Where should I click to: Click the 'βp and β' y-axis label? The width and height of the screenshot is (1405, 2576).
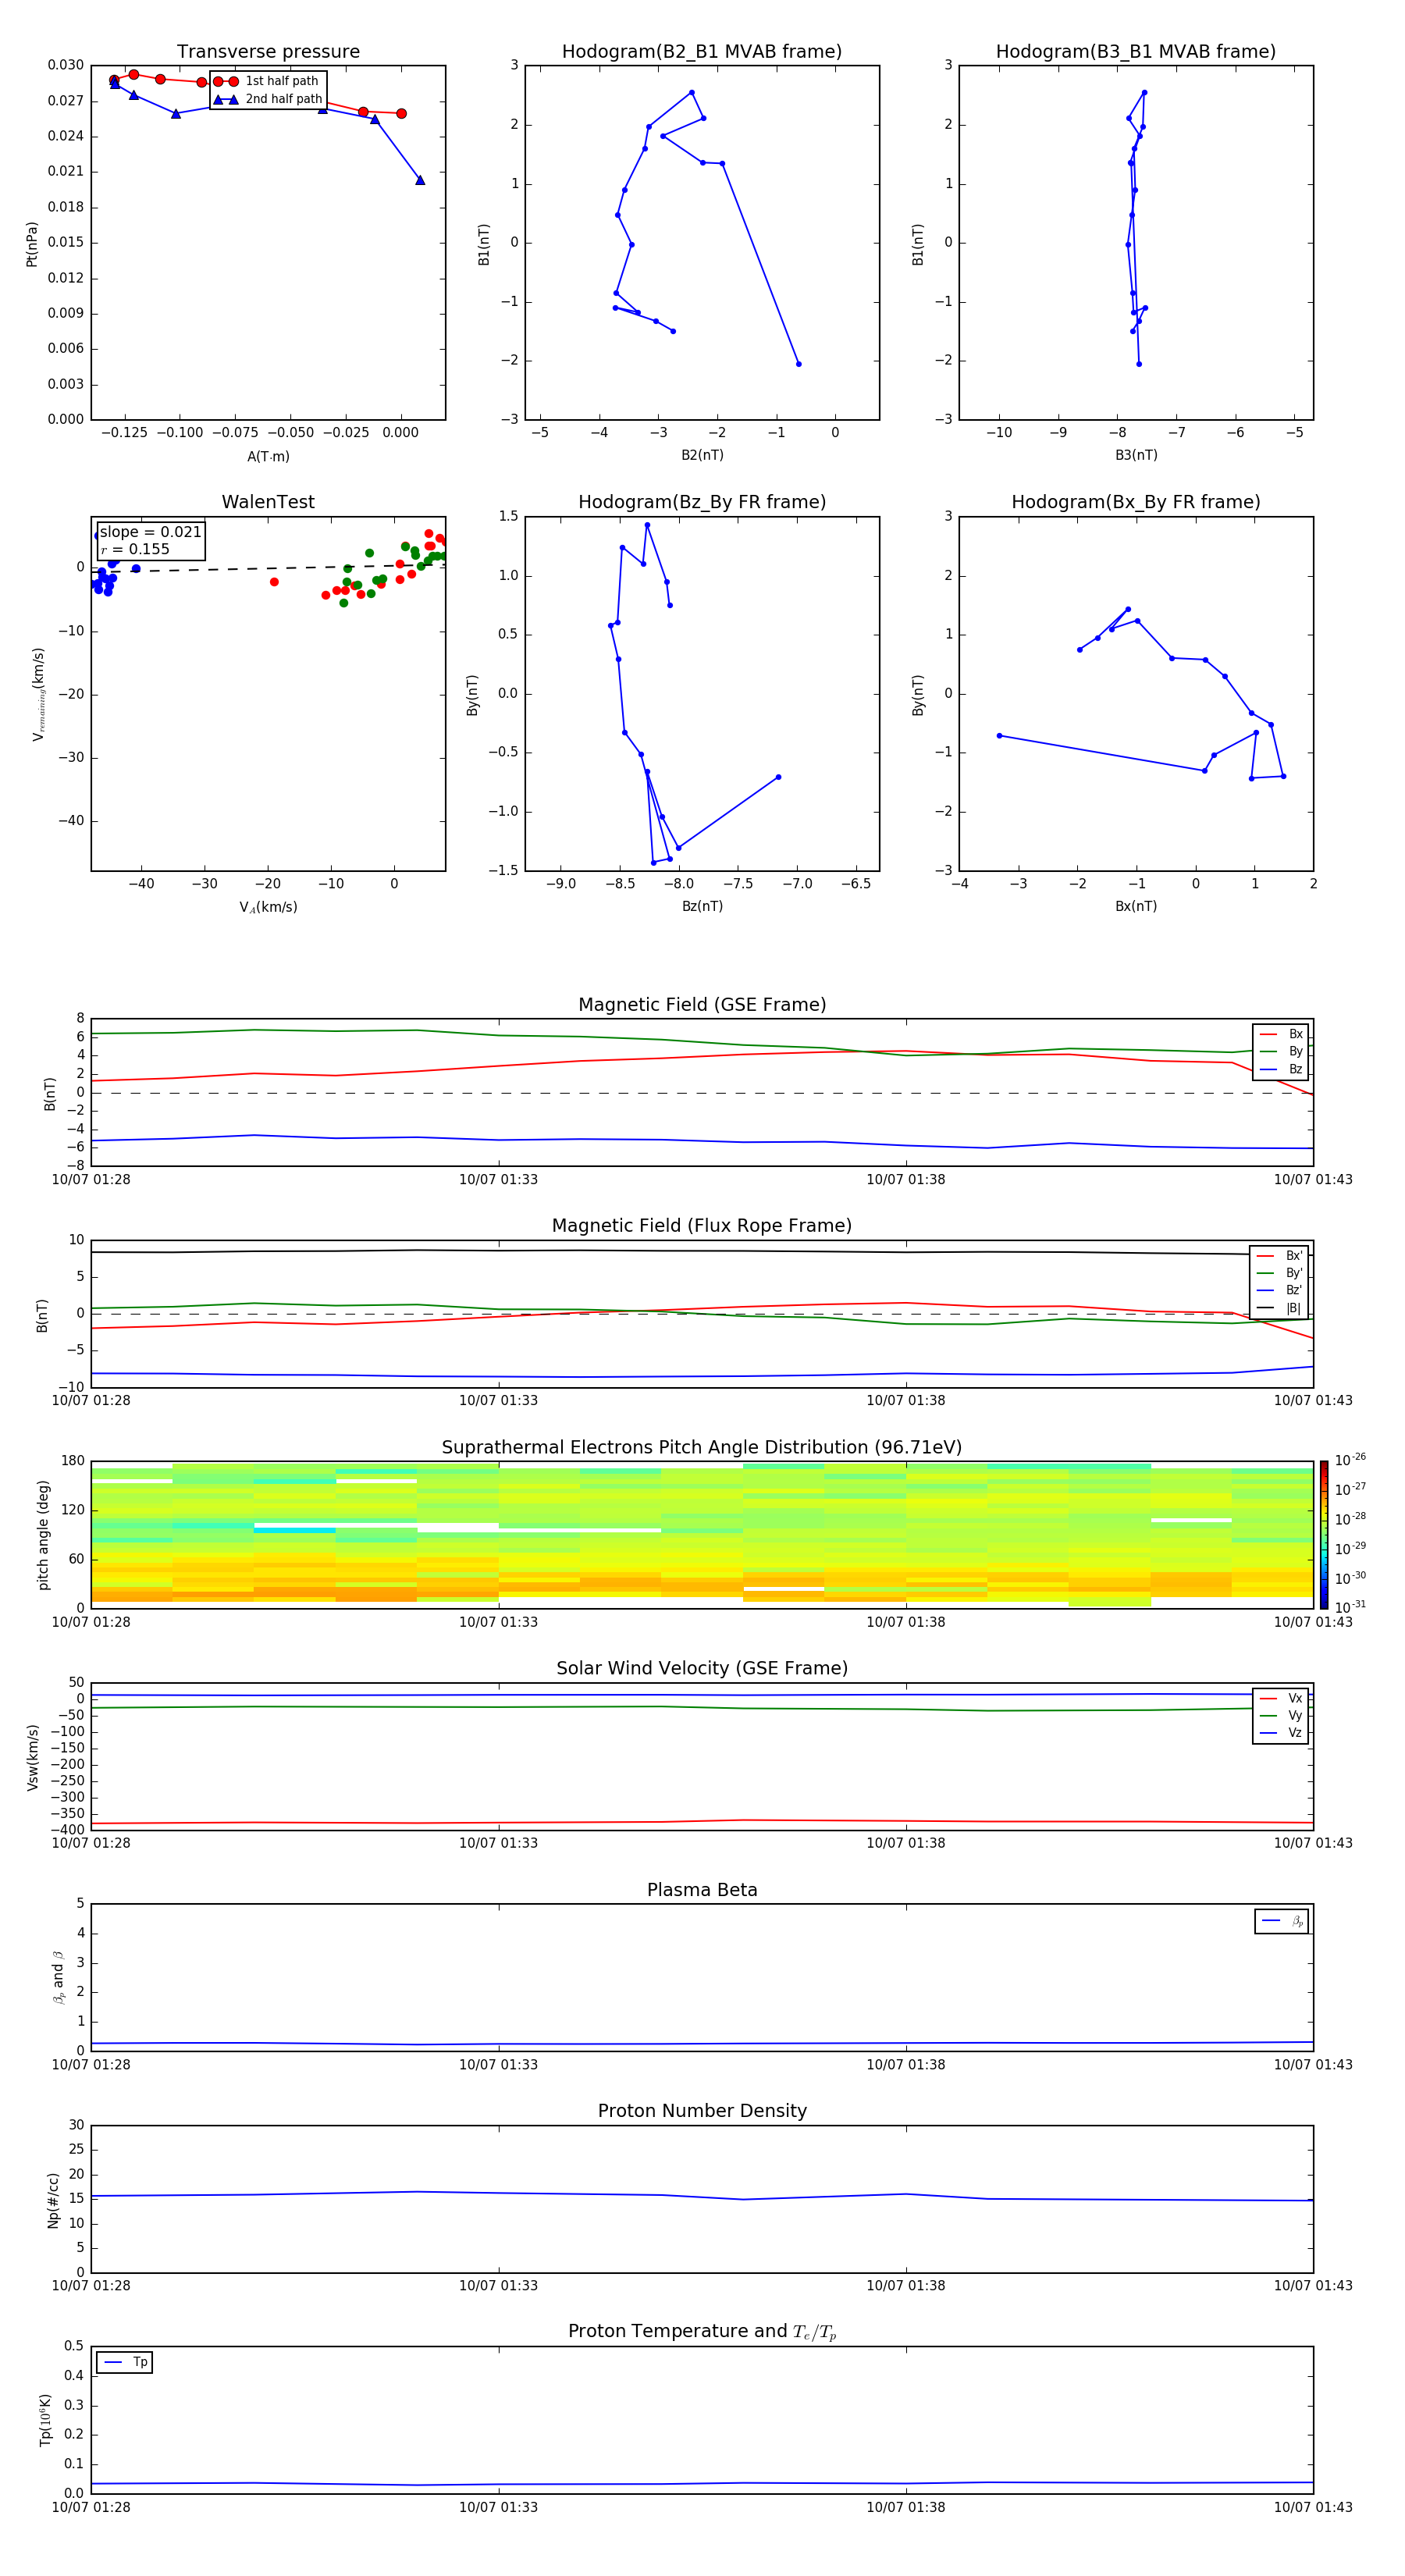[x=58, y=1978]
